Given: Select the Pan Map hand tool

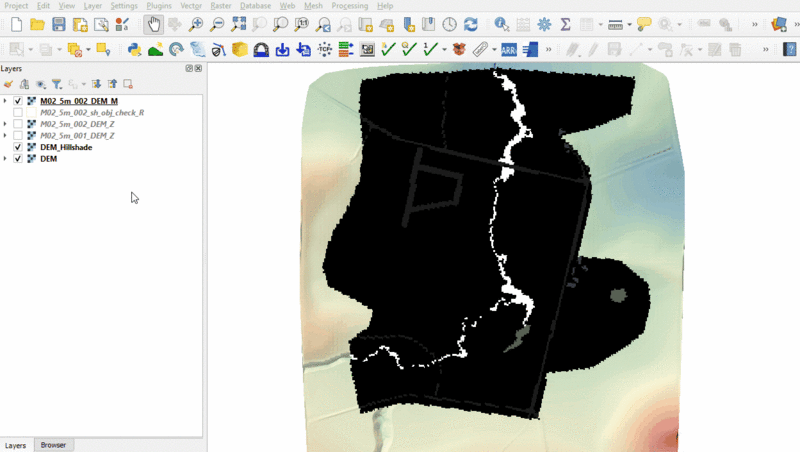Looking at the screenshot, I should click(152, 24).
